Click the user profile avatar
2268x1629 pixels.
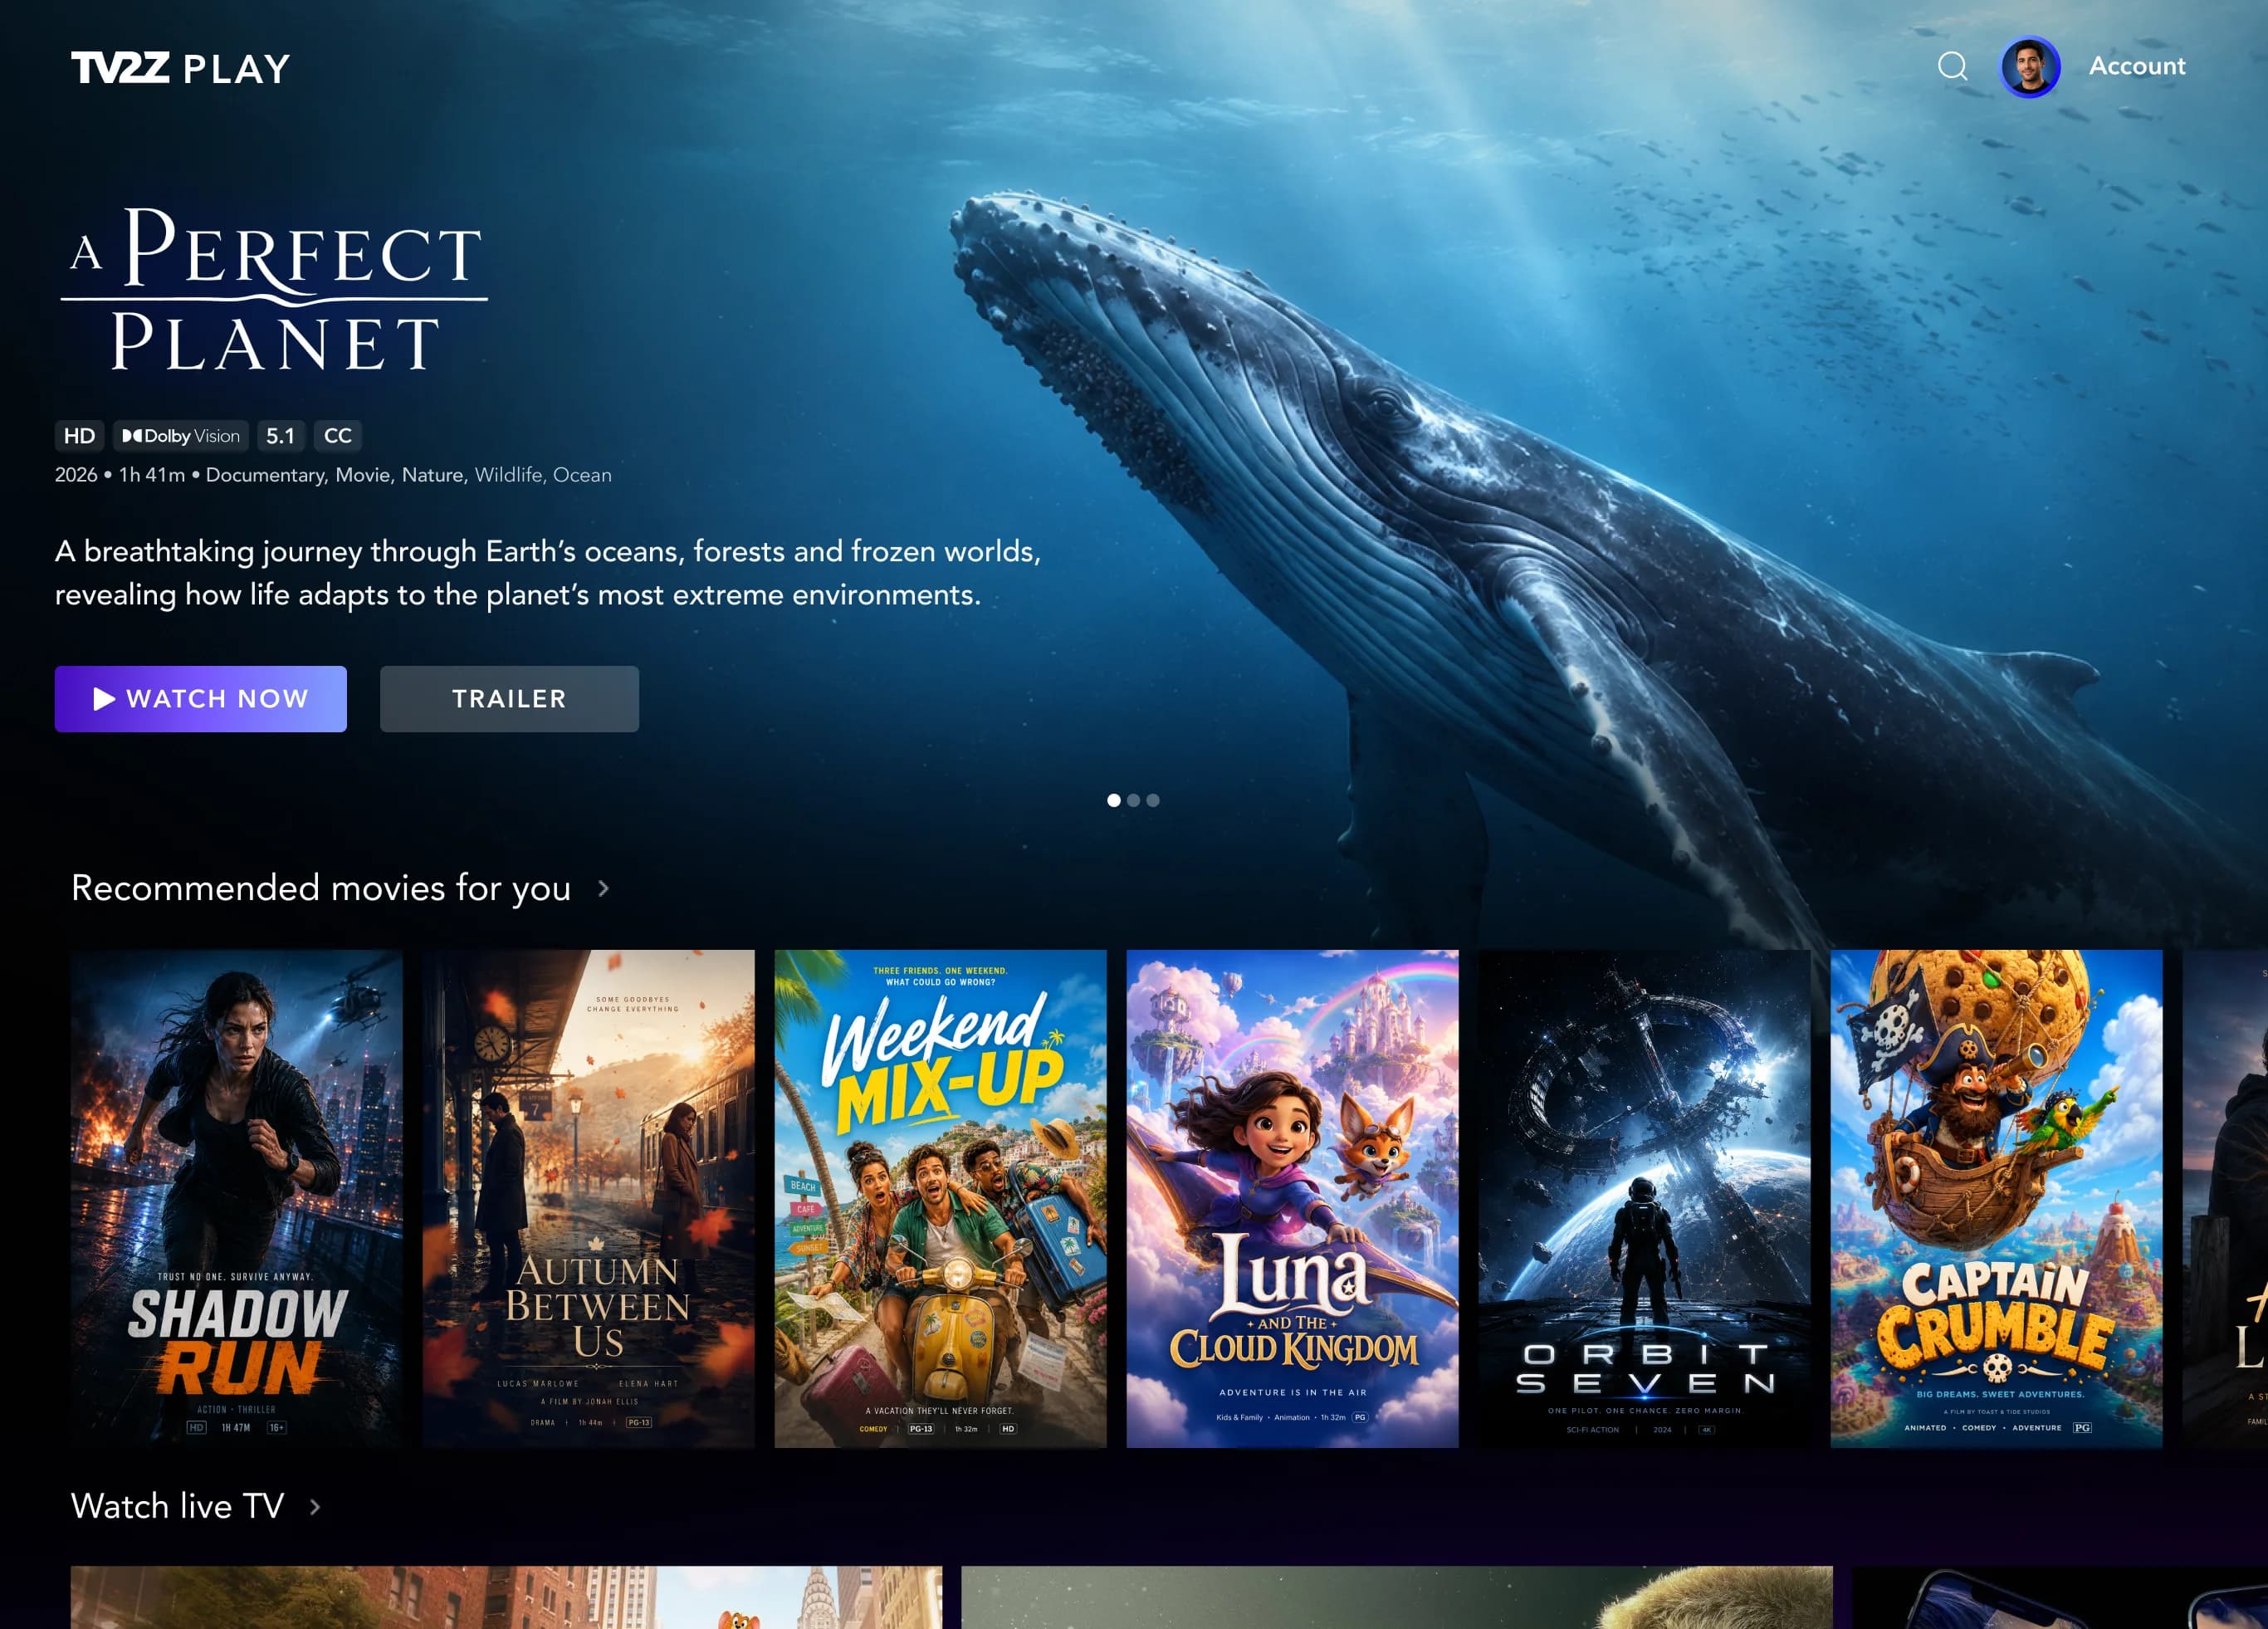tap(2029, 67)
